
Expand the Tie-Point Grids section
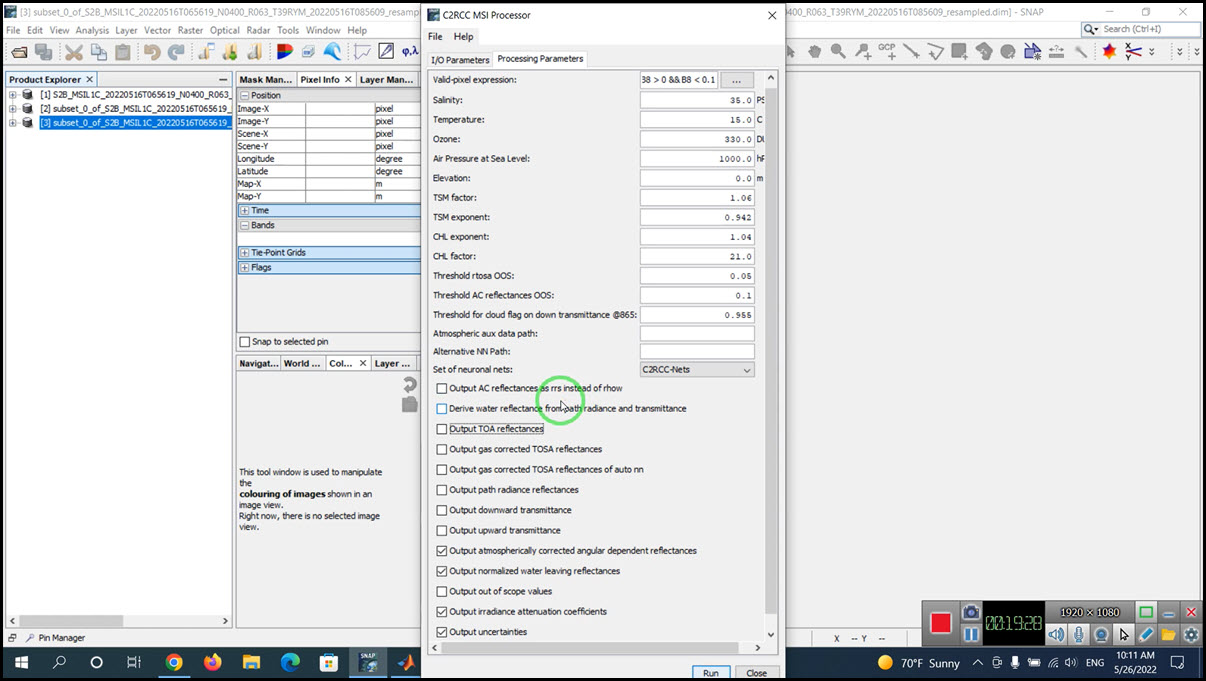coord(245,253)
